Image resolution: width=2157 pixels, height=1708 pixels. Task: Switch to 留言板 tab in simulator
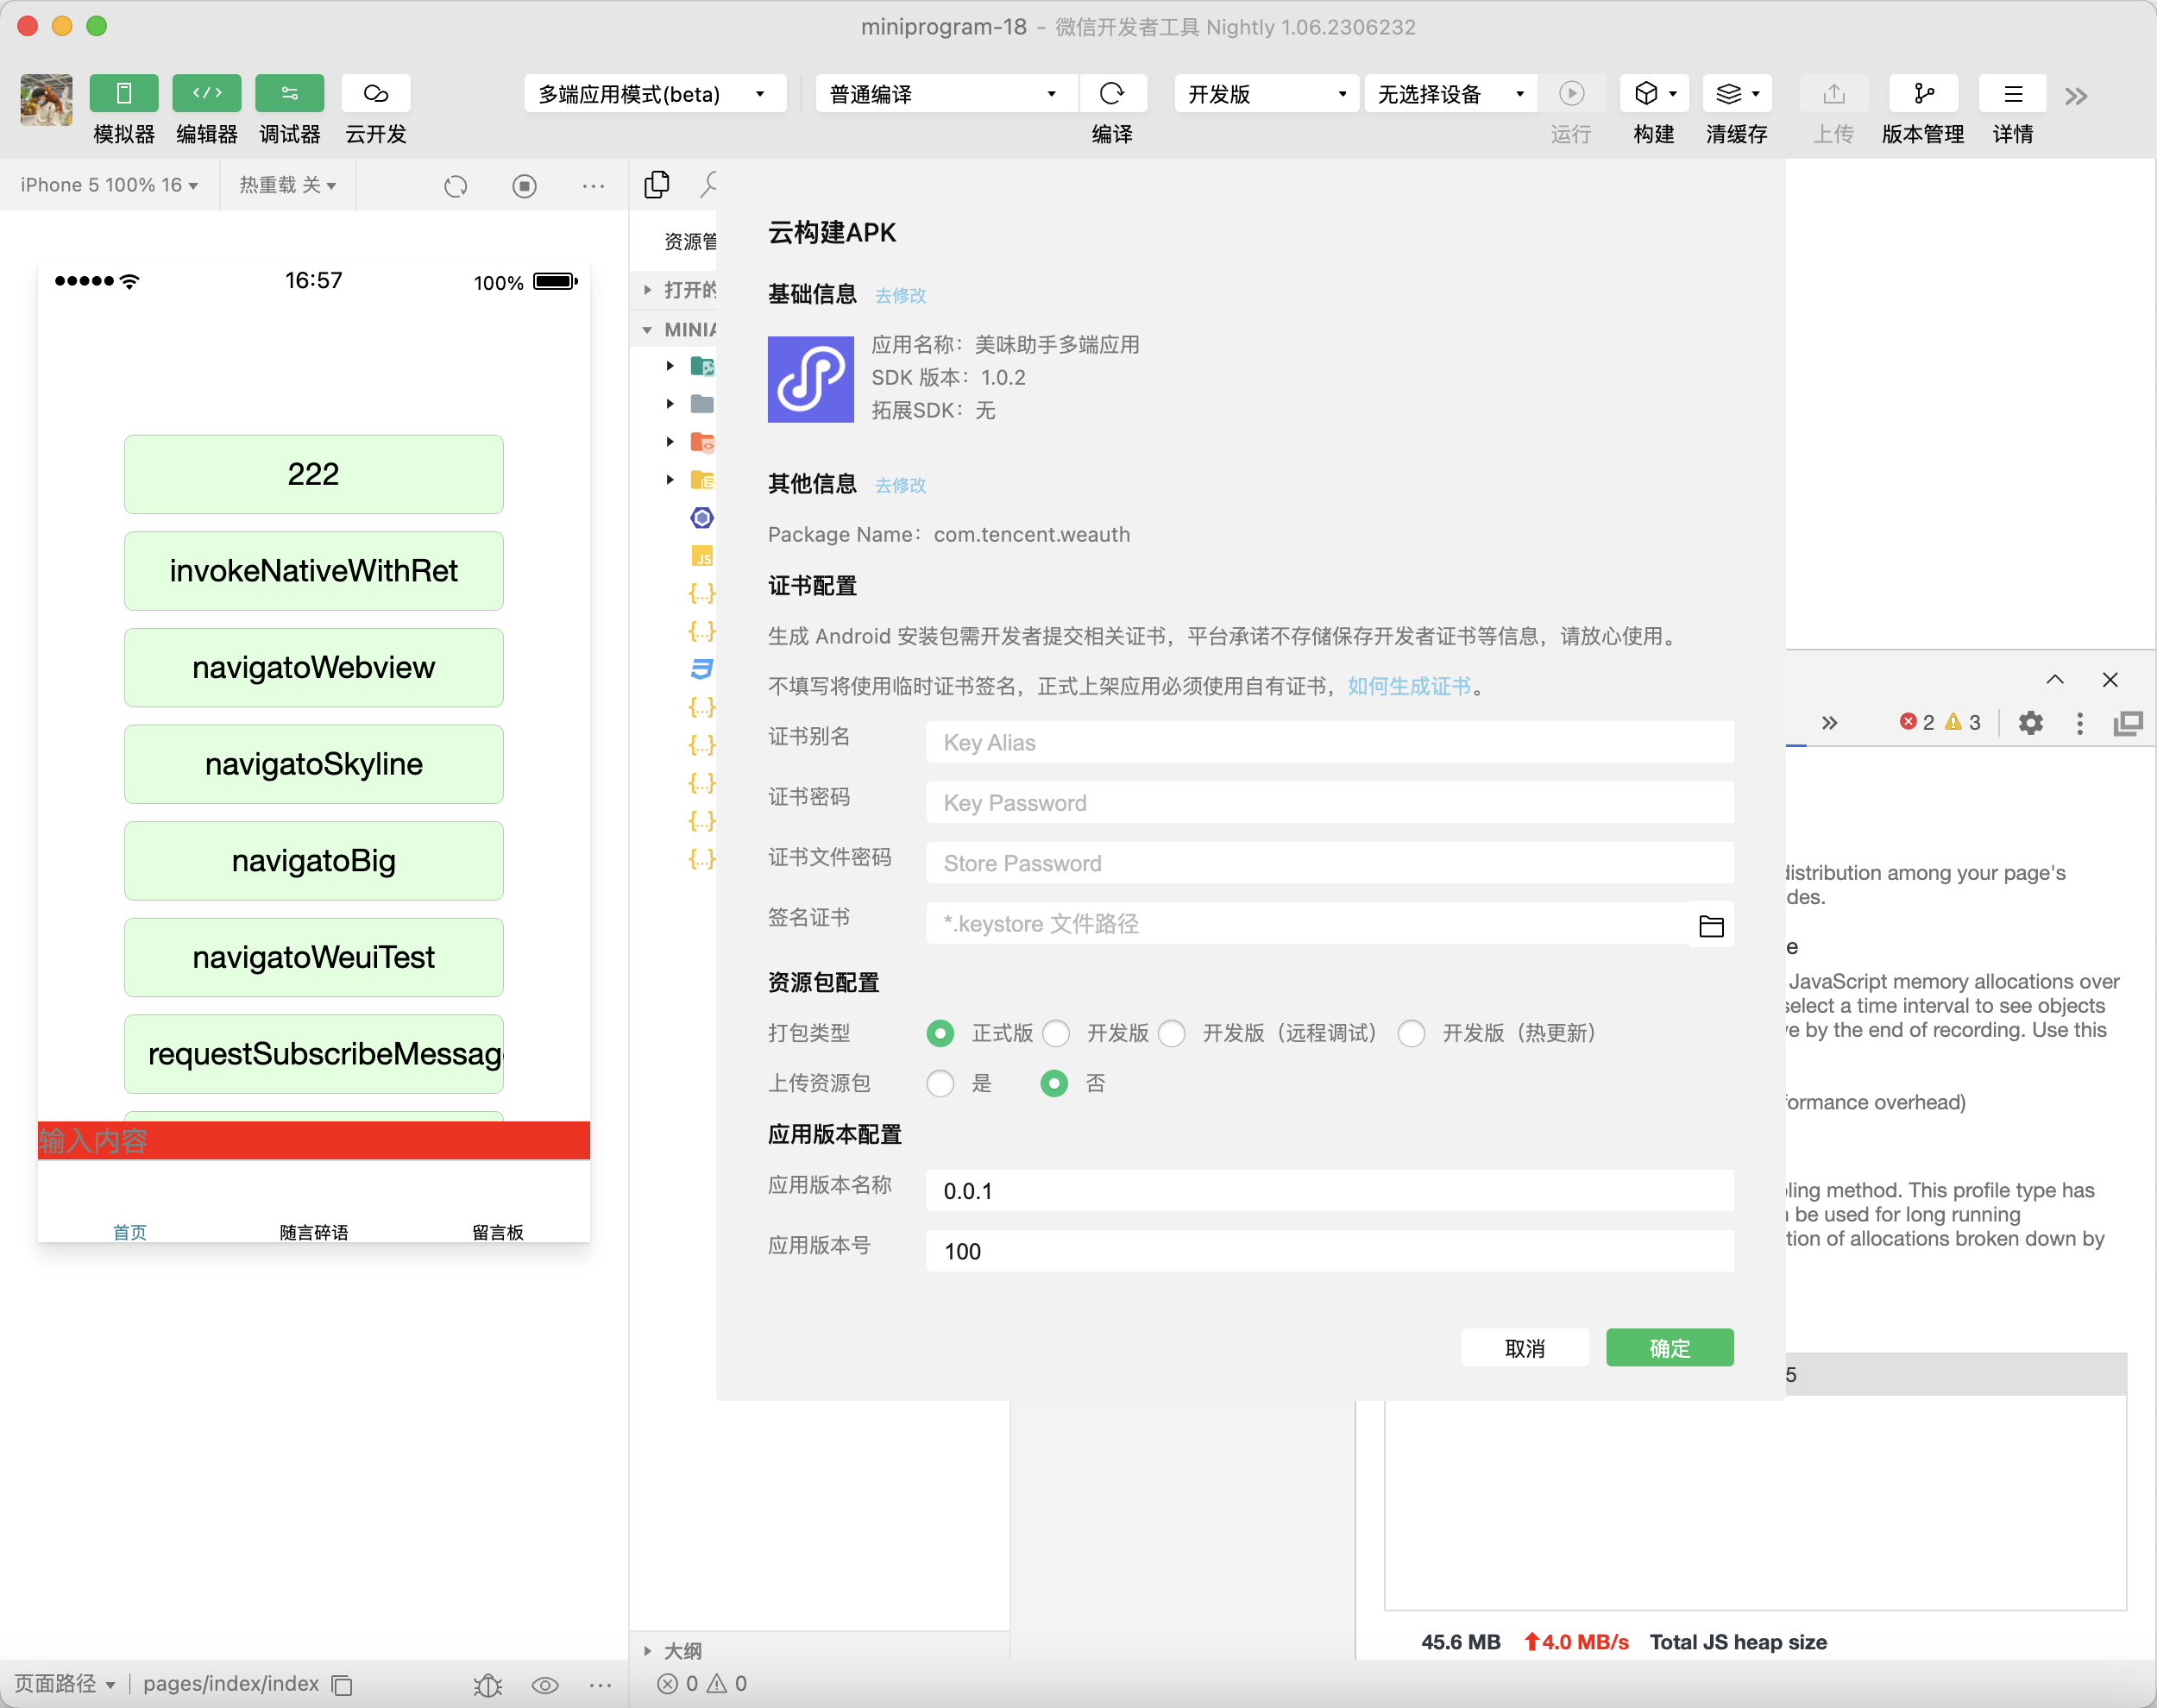point(497,1232)
